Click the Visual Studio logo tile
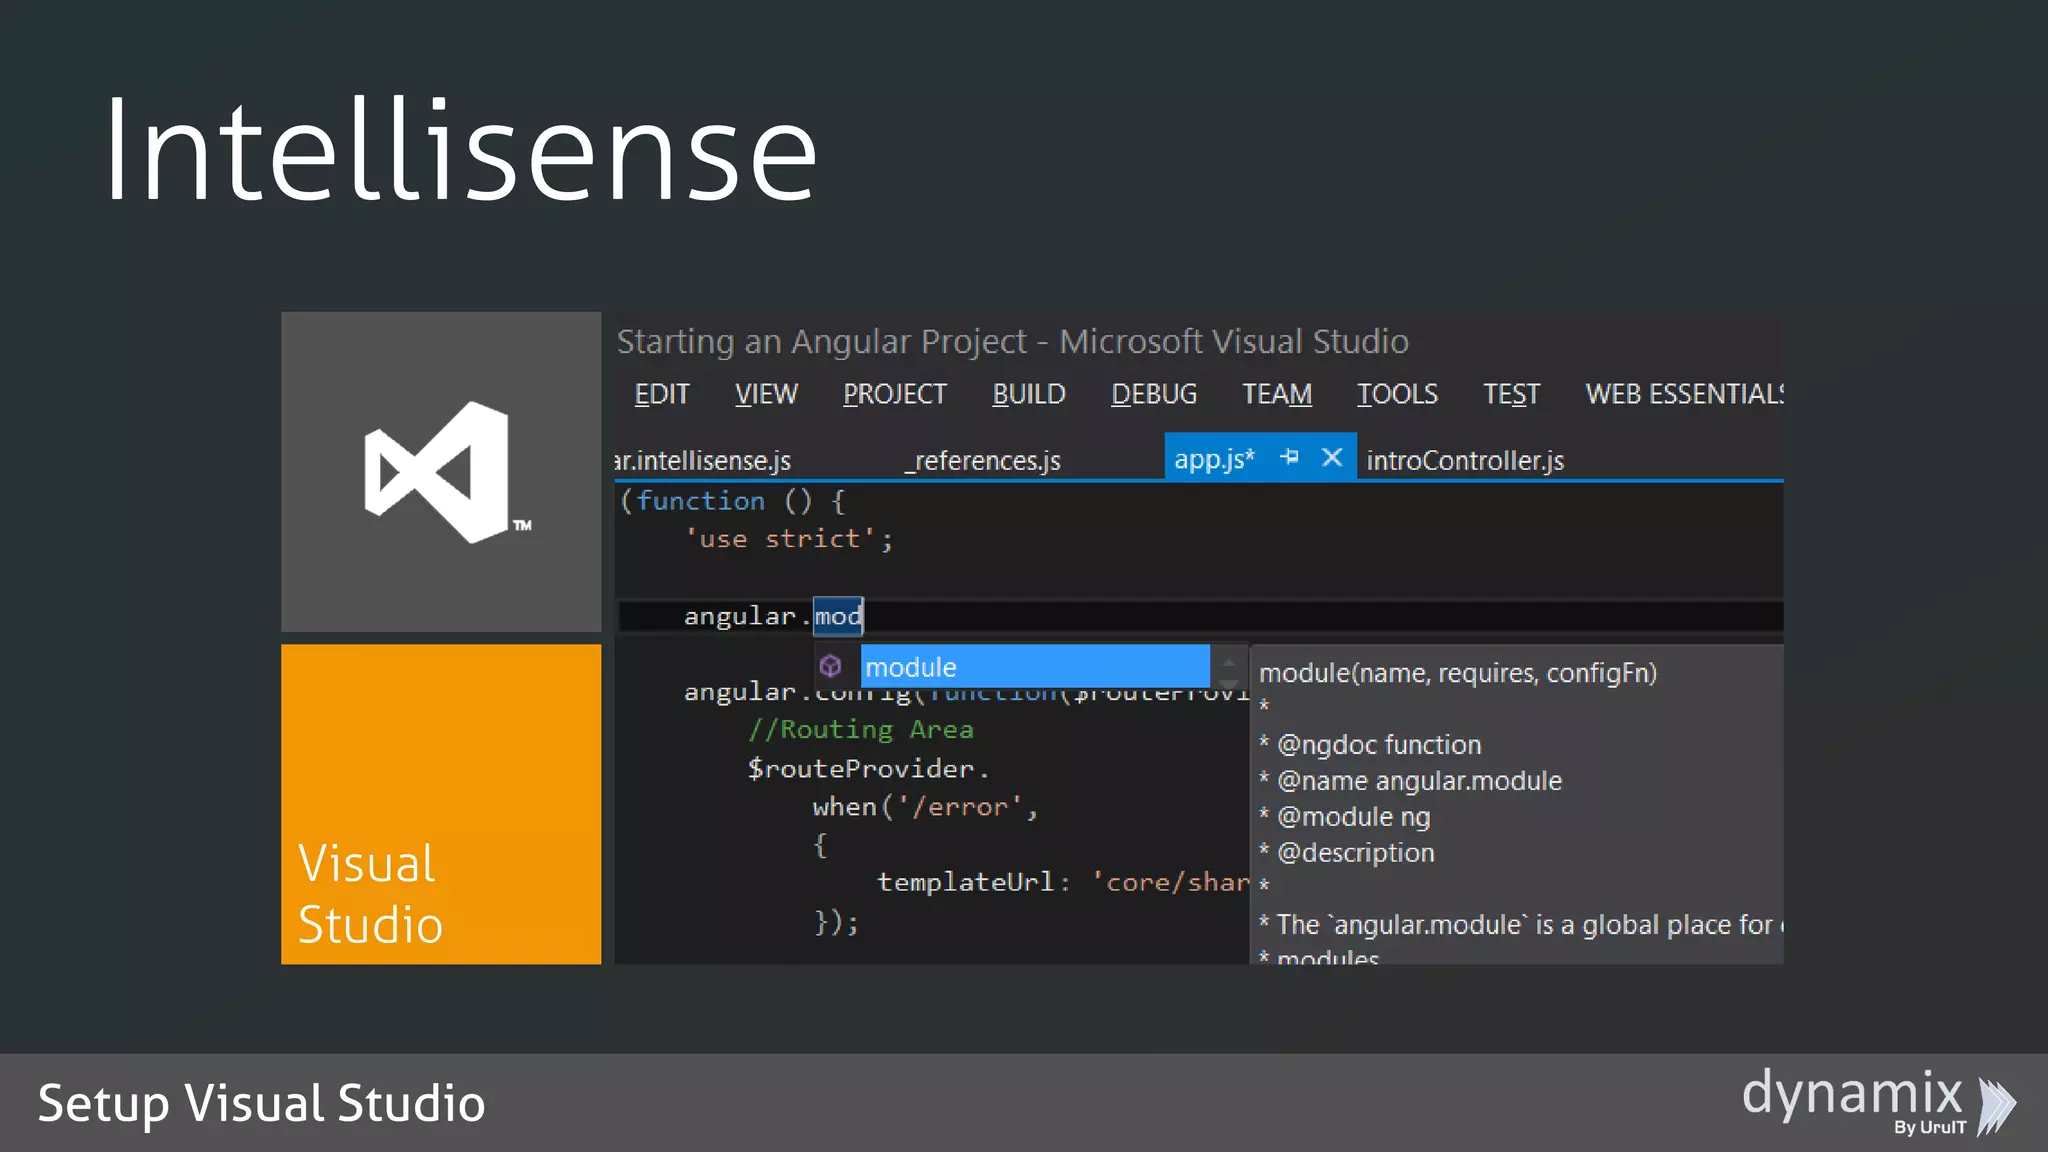This screenshot has width=2048, height=1152. click(441, 472)
